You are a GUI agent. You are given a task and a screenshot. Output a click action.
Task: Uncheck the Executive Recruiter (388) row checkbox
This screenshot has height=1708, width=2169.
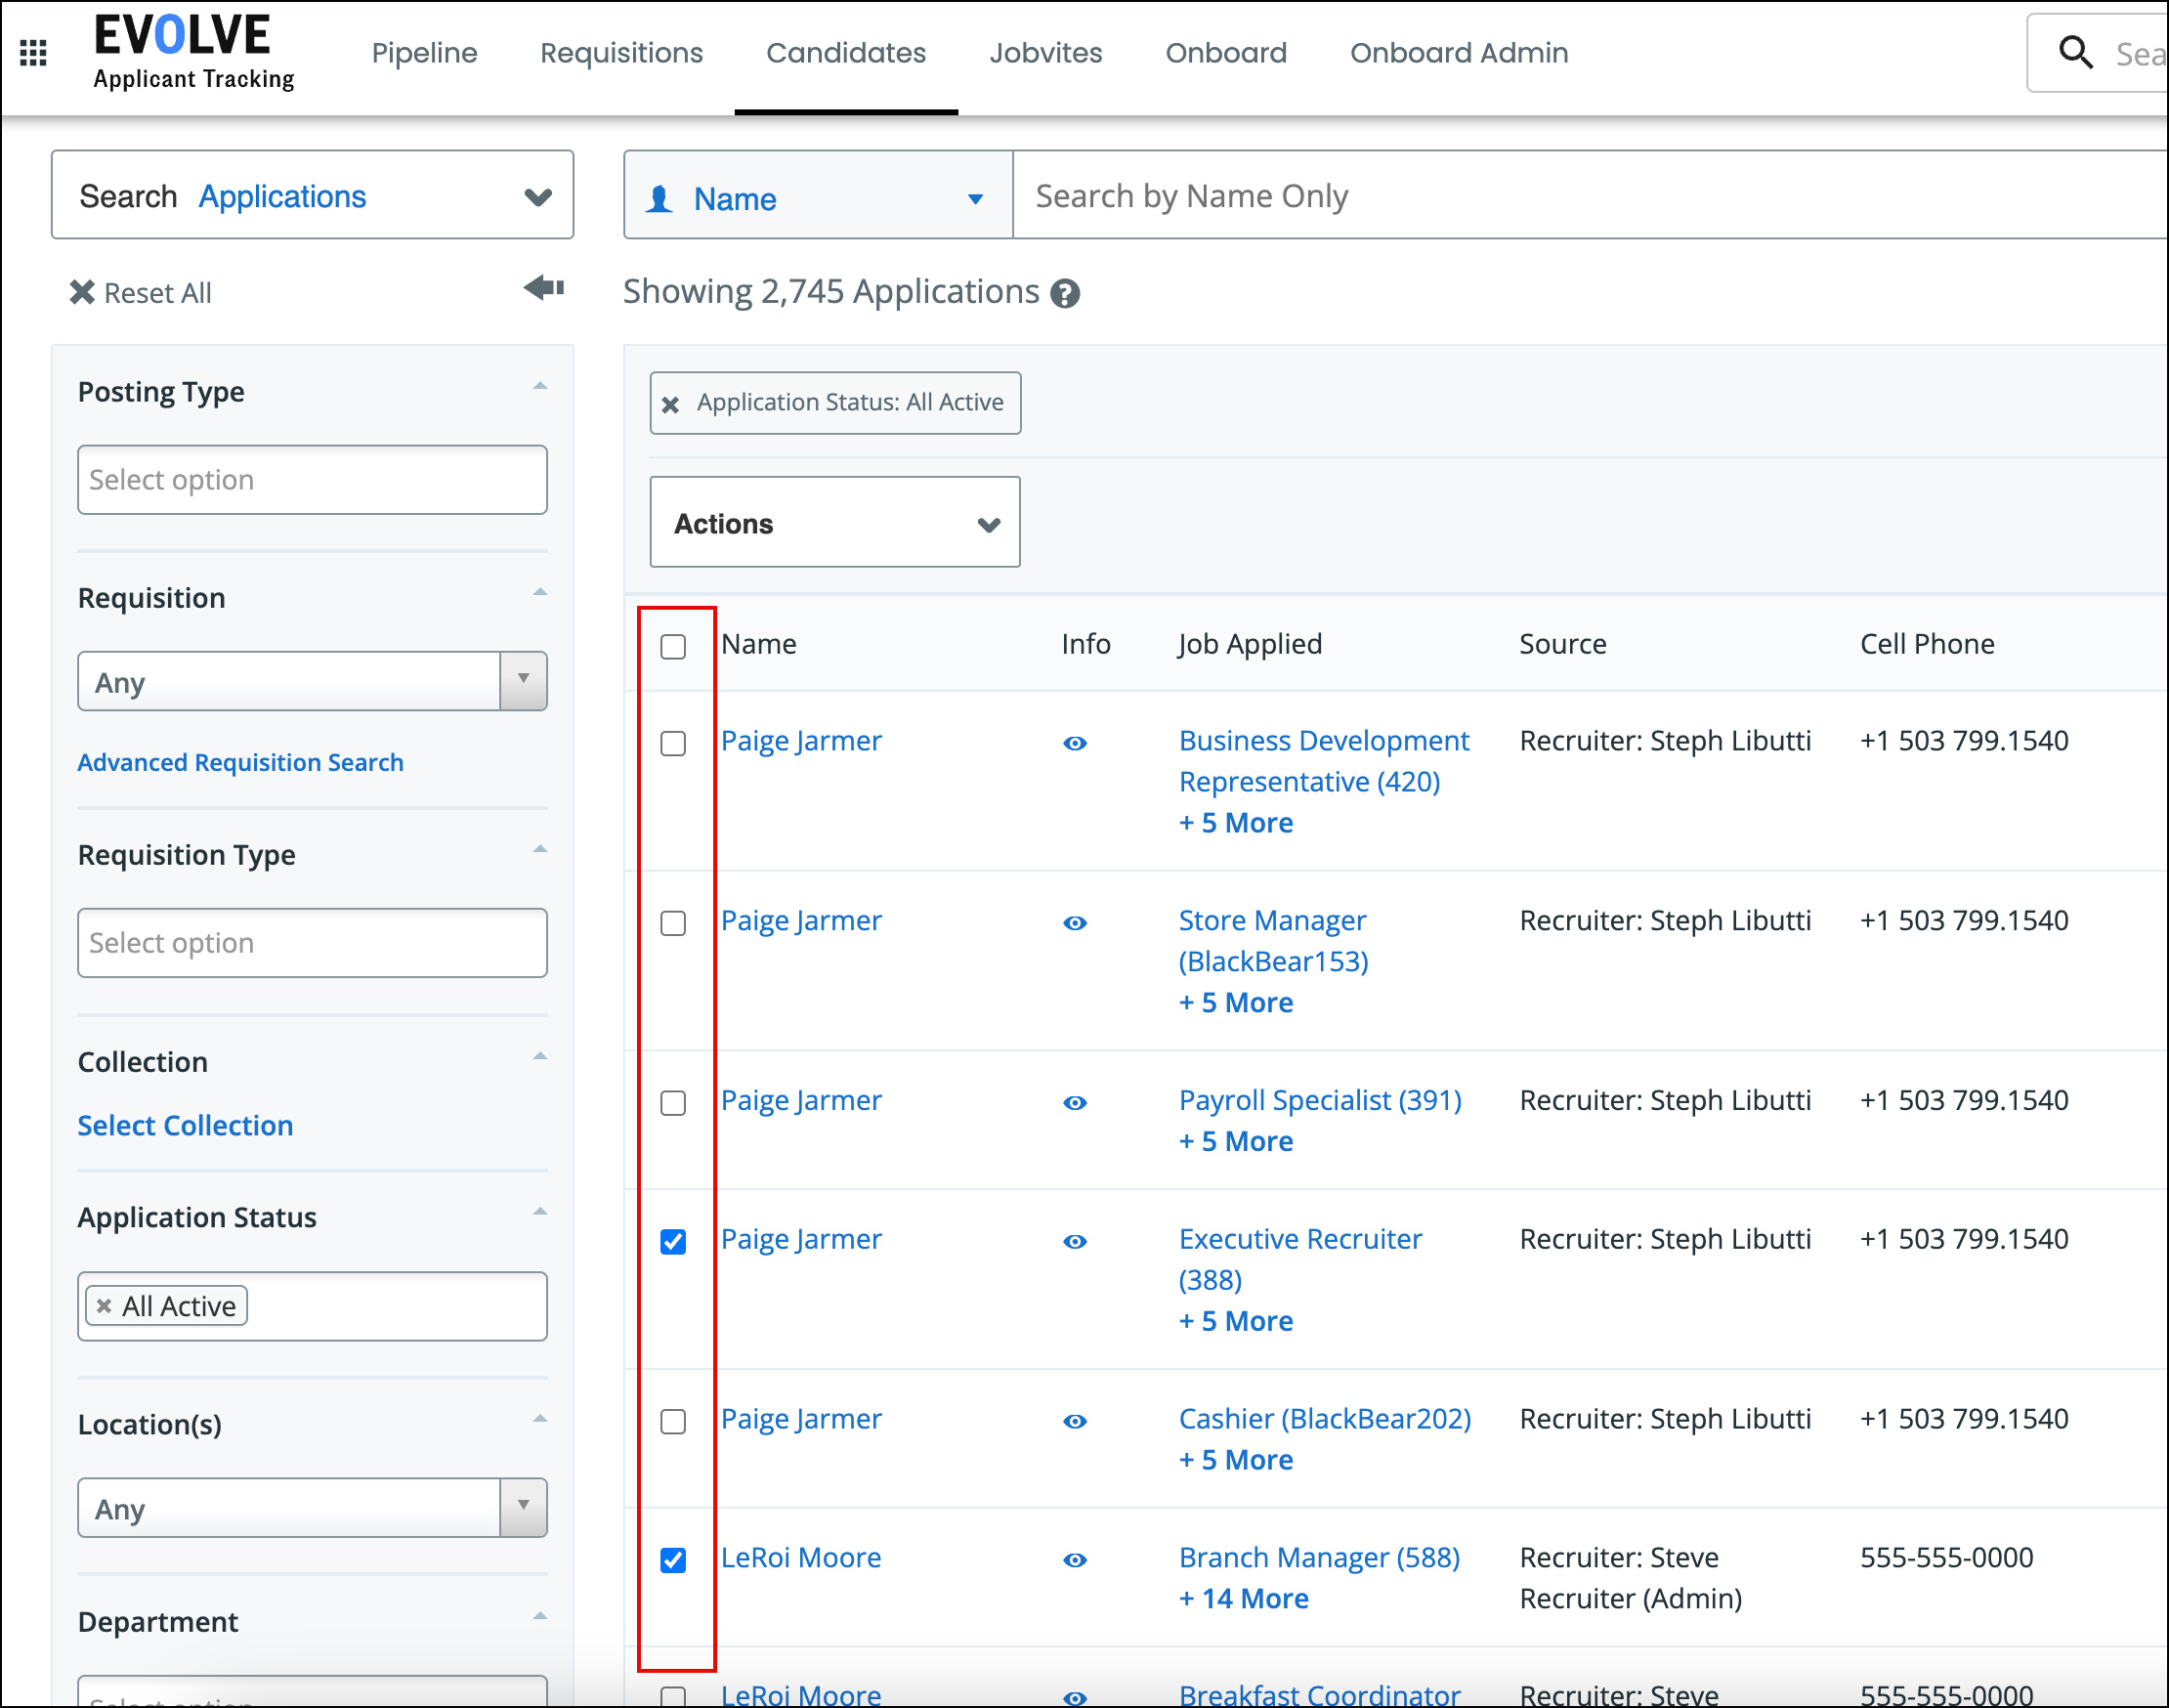point(673,1242)
